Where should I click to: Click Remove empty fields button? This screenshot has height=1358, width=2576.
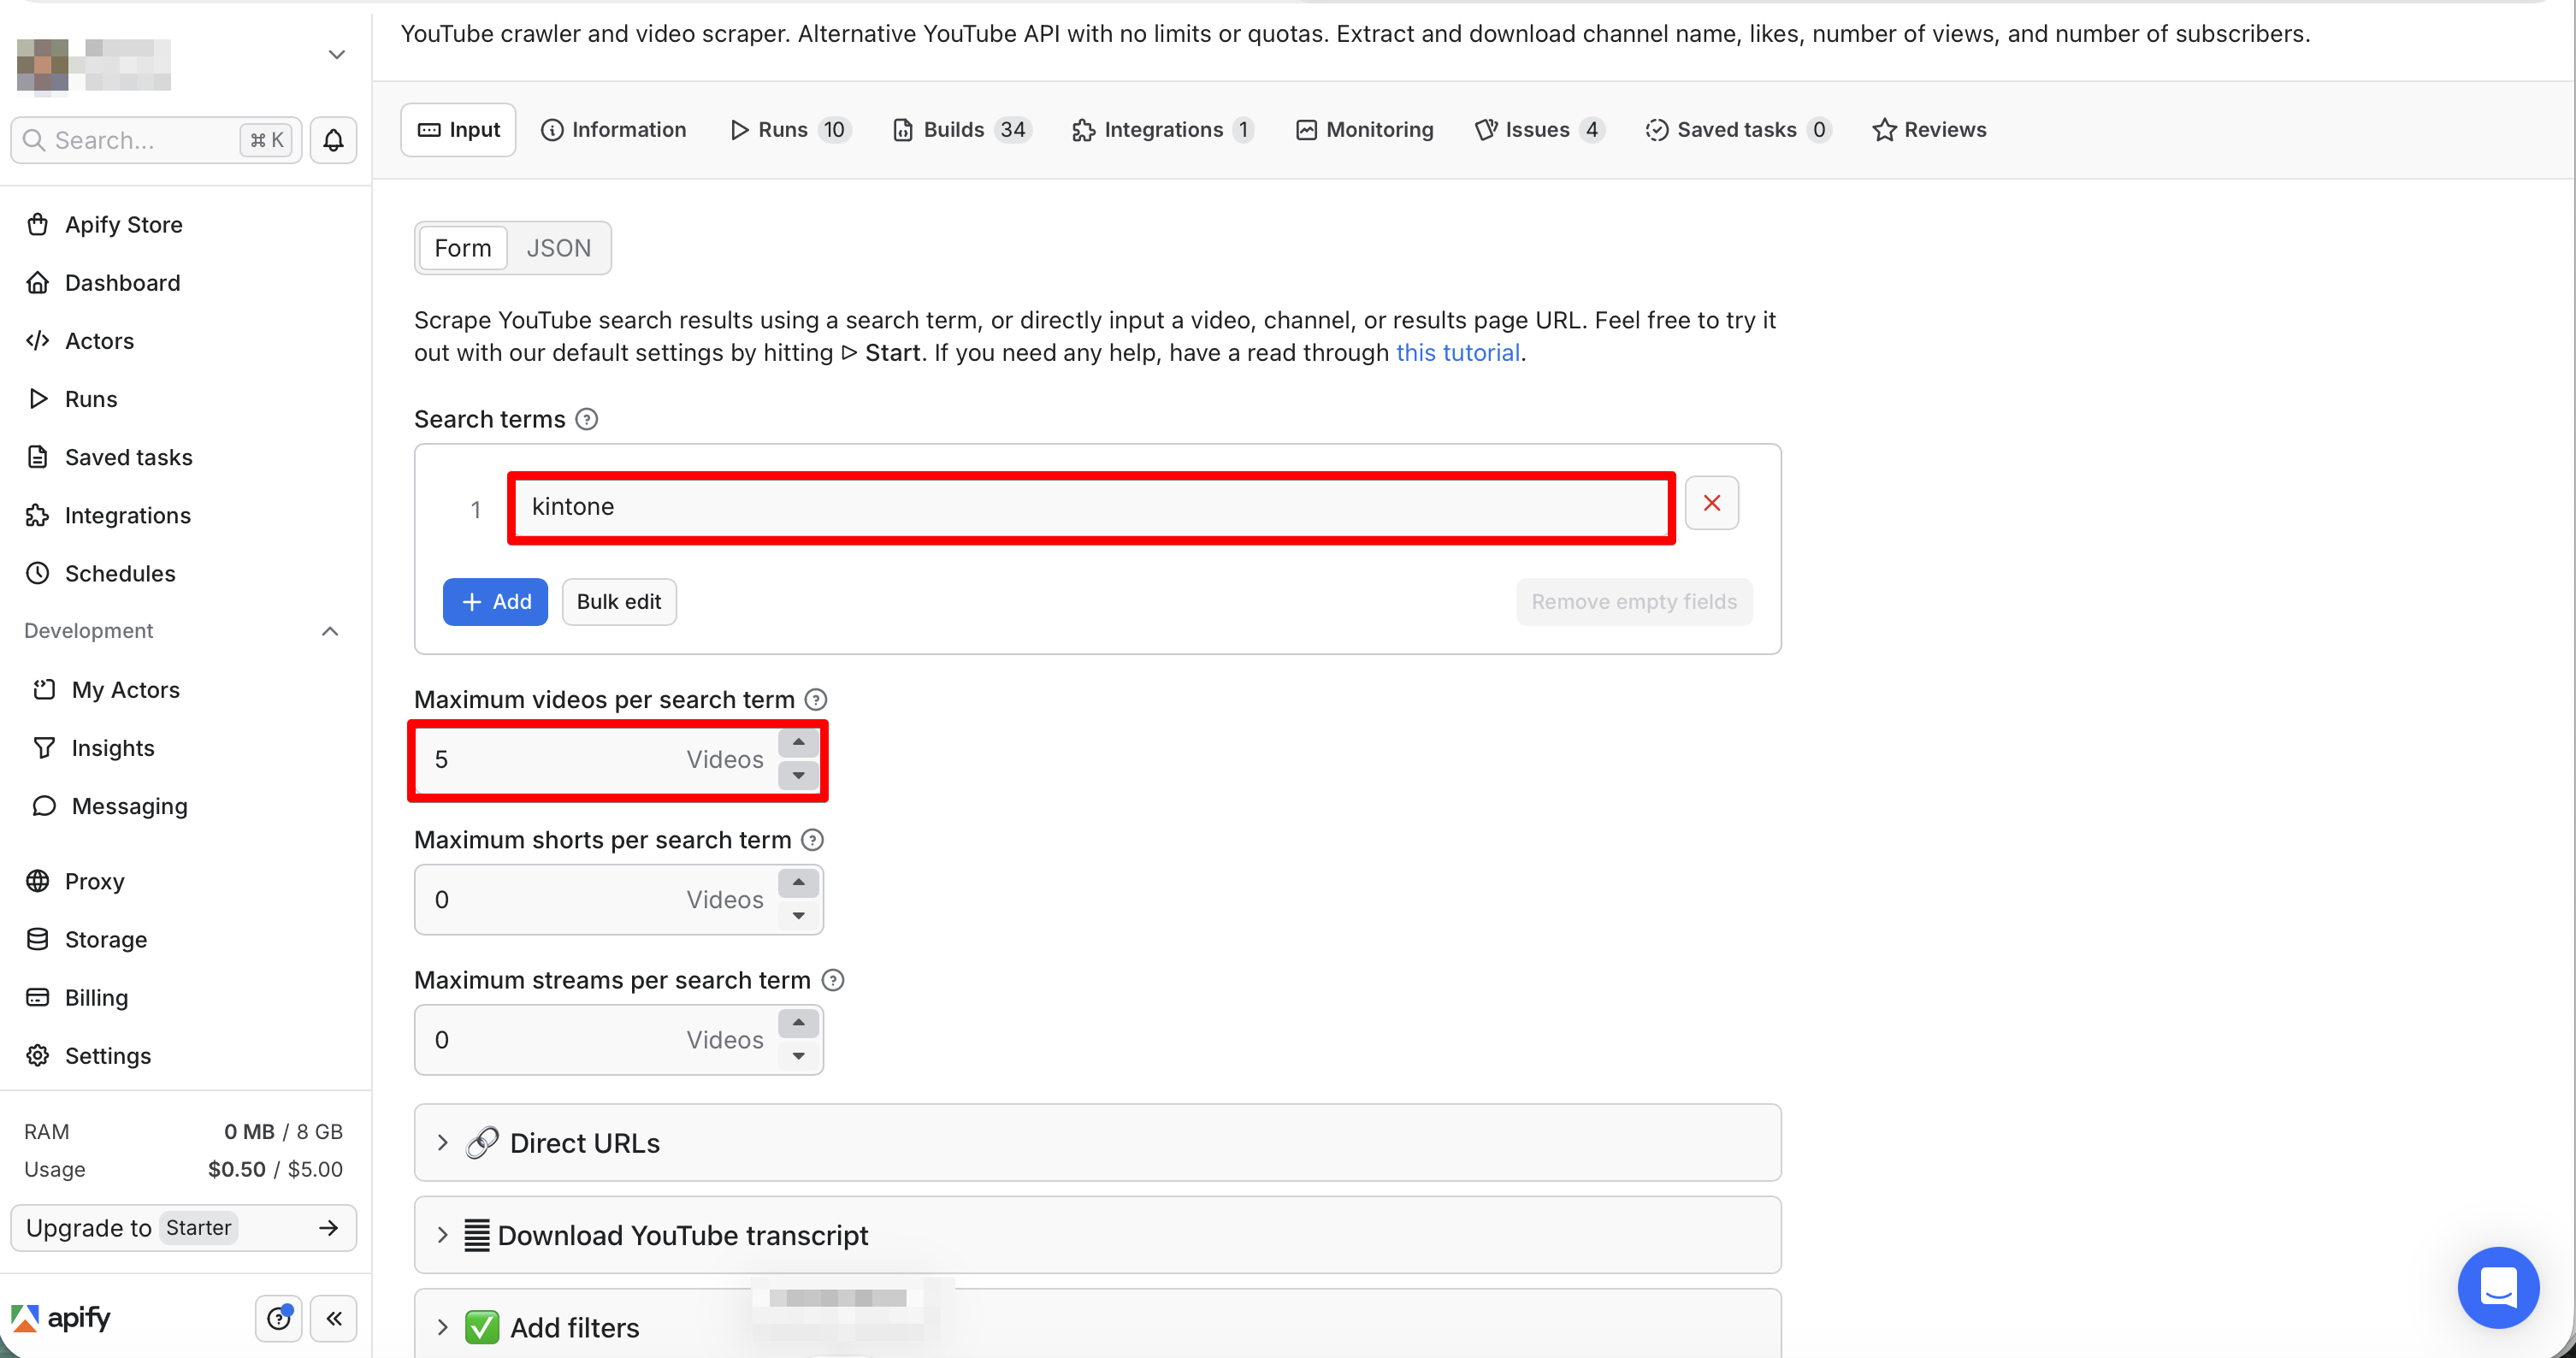click(1634, 602)
